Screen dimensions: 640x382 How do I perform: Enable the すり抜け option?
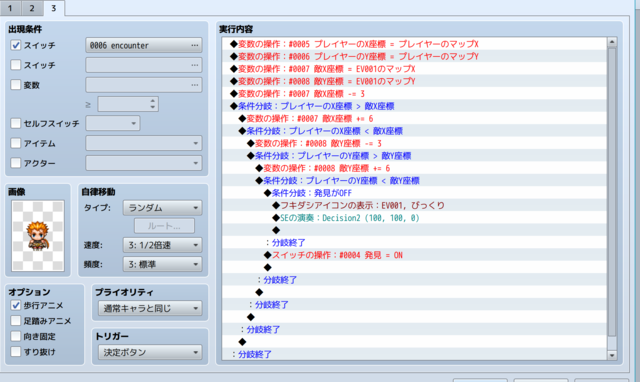(16, 351)
